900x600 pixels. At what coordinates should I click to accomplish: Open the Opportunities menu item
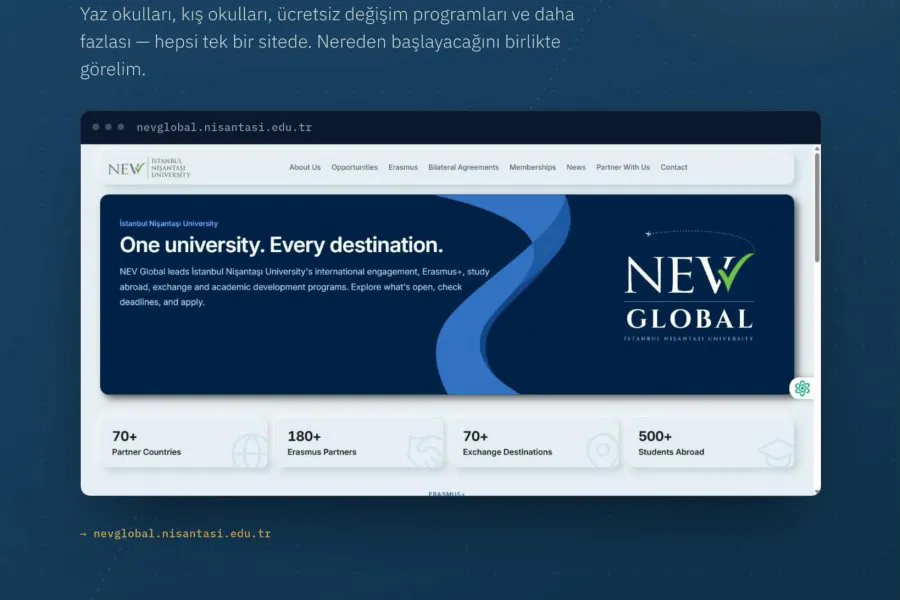[354, 167]
